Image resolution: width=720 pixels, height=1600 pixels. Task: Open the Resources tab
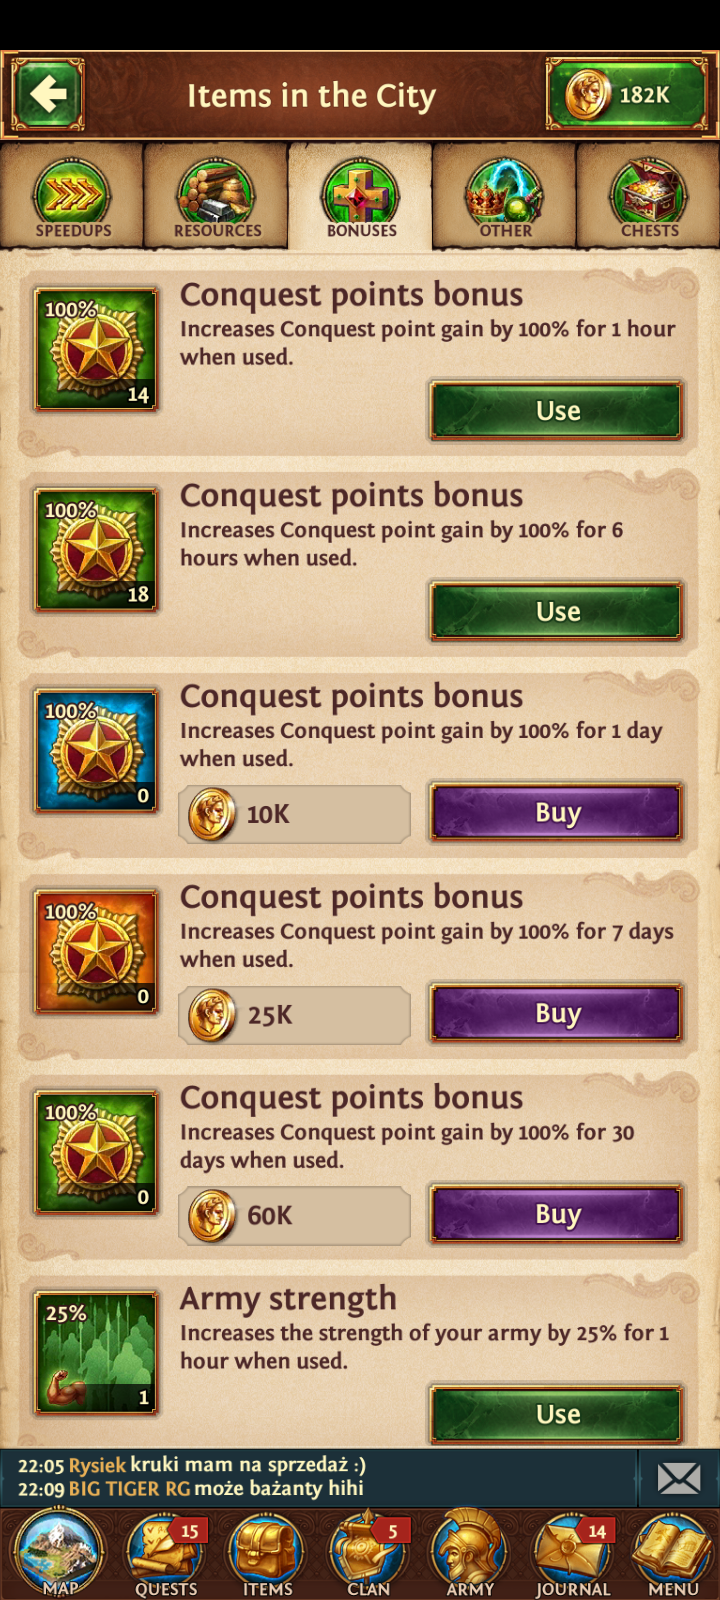pyautogui.click(x=217, y=197)
